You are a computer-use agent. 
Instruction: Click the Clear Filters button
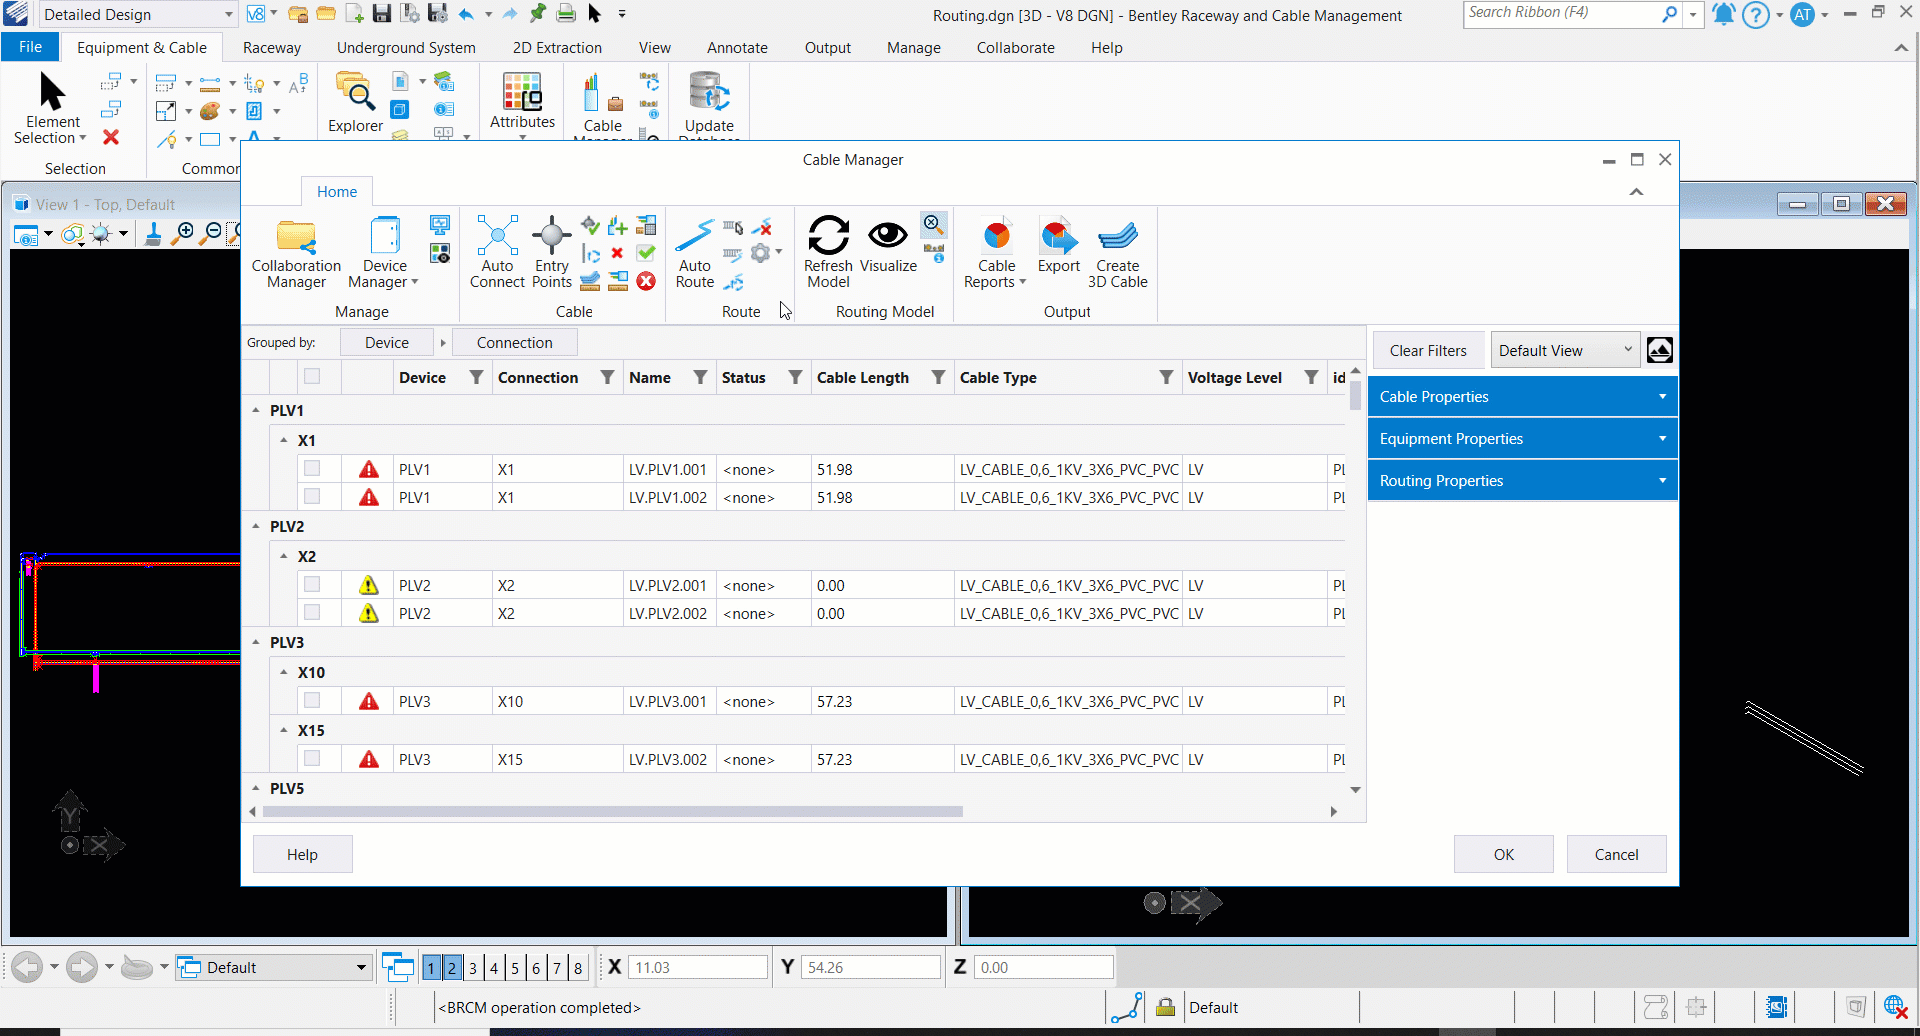pos(1427,351)
